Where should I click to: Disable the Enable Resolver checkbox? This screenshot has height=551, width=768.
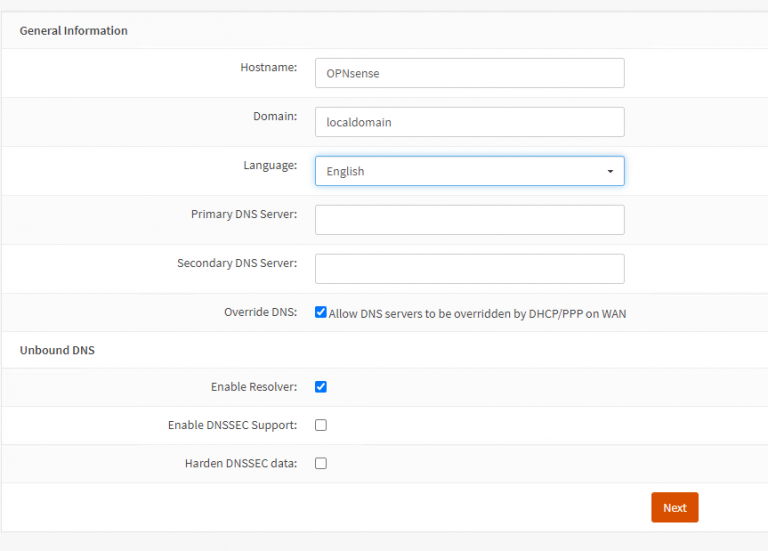321,387
